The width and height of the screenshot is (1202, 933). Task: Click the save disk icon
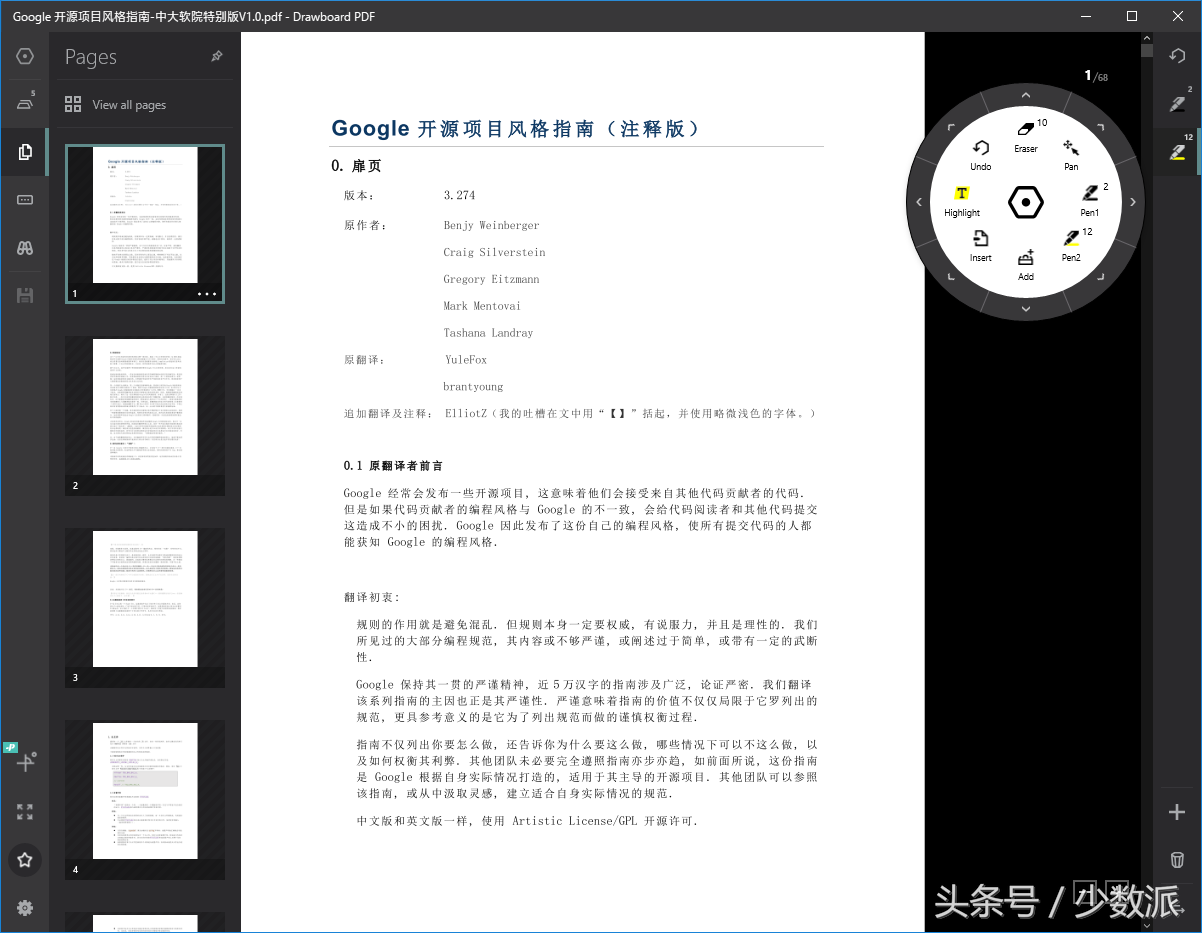click(x=25, y=295)
